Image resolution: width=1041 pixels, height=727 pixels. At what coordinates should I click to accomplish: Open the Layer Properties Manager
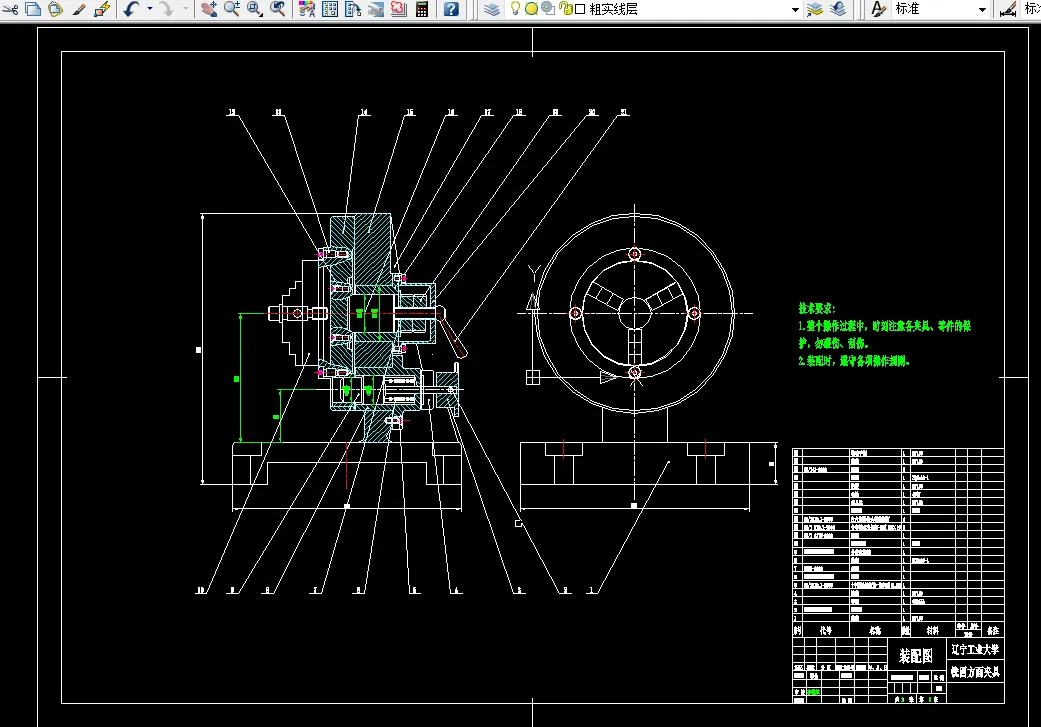pyautogui.click(x=491, y=9)
